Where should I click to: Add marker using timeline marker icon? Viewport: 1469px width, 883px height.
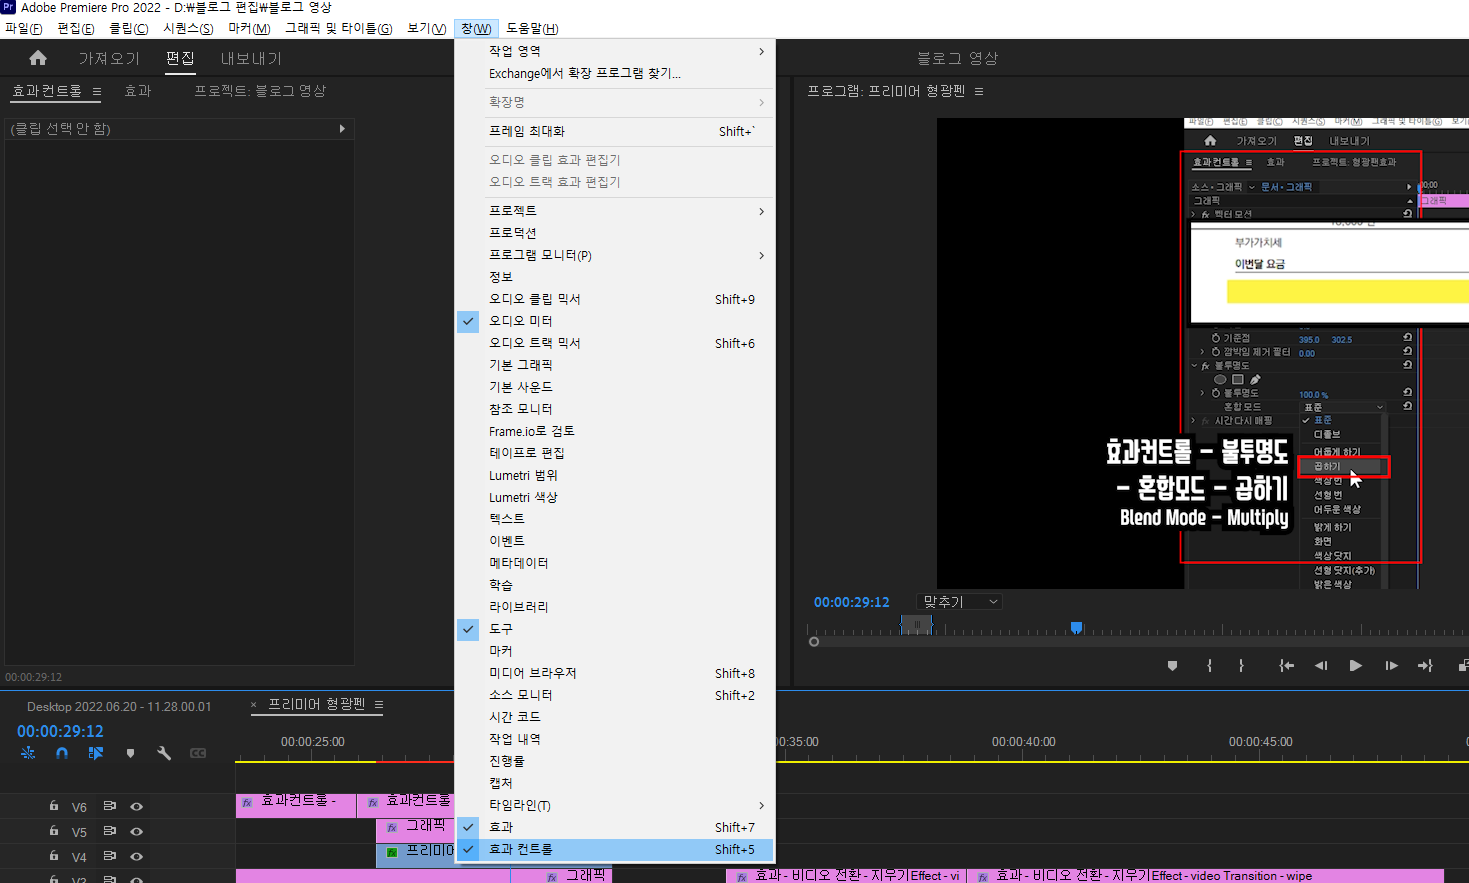coord(130,753)
